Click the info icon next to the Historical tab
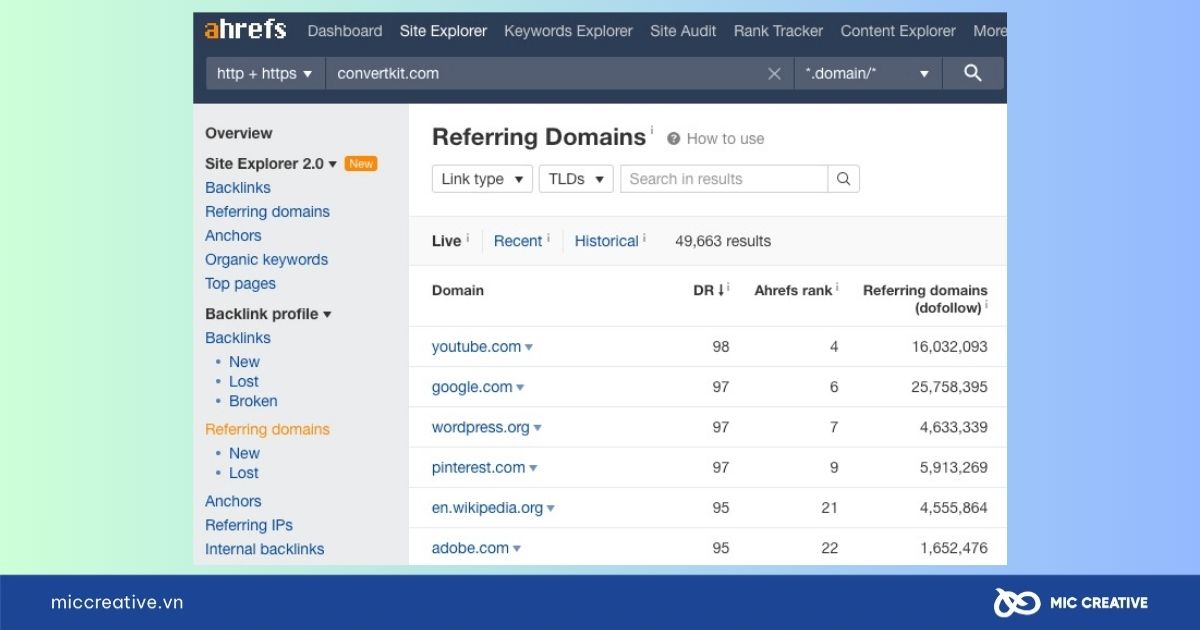 point(644,238)
